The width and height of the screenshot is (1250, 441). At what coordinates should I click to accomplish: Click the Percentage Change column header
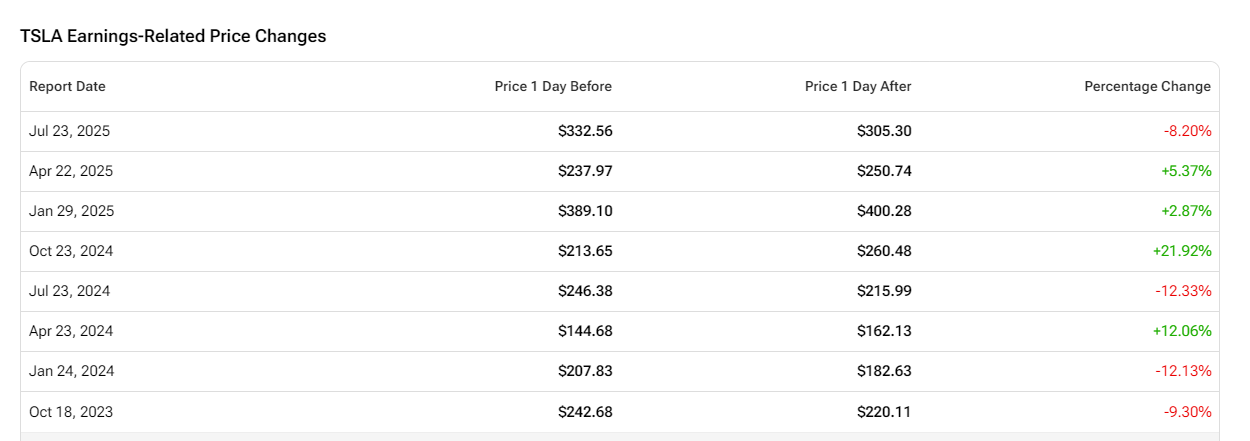[1147, 87]
